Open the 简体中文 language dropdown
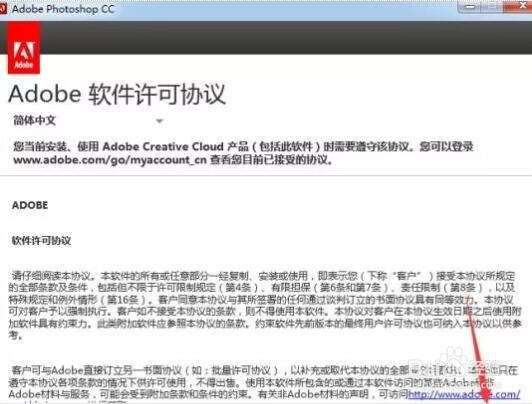This screenshot has width=532, height=404. tap(89, 120)
